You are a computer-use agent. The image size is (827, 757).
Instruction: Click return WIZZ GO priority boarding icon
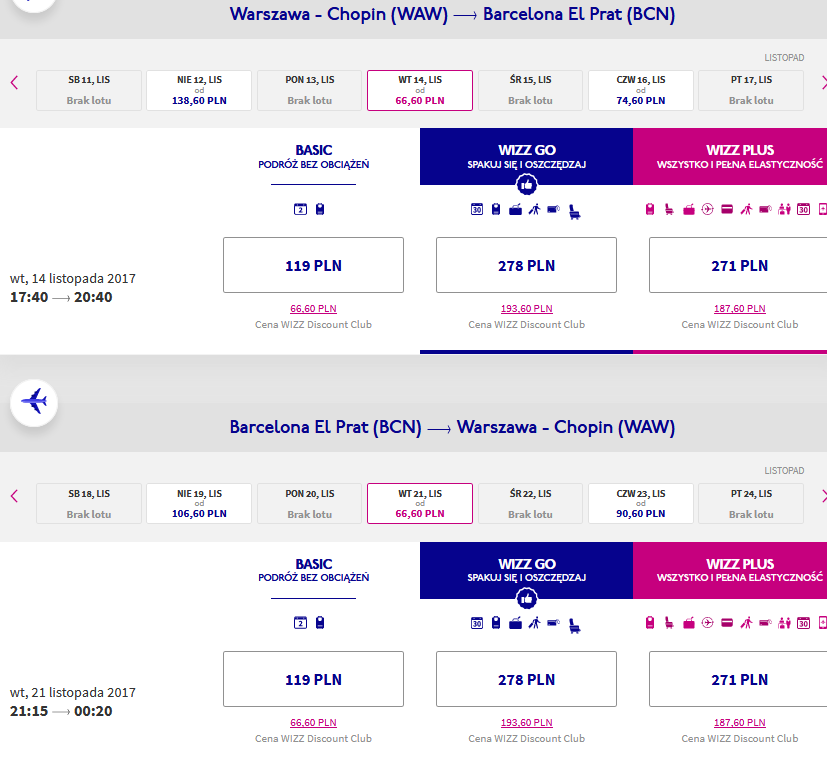pos(534,624)
